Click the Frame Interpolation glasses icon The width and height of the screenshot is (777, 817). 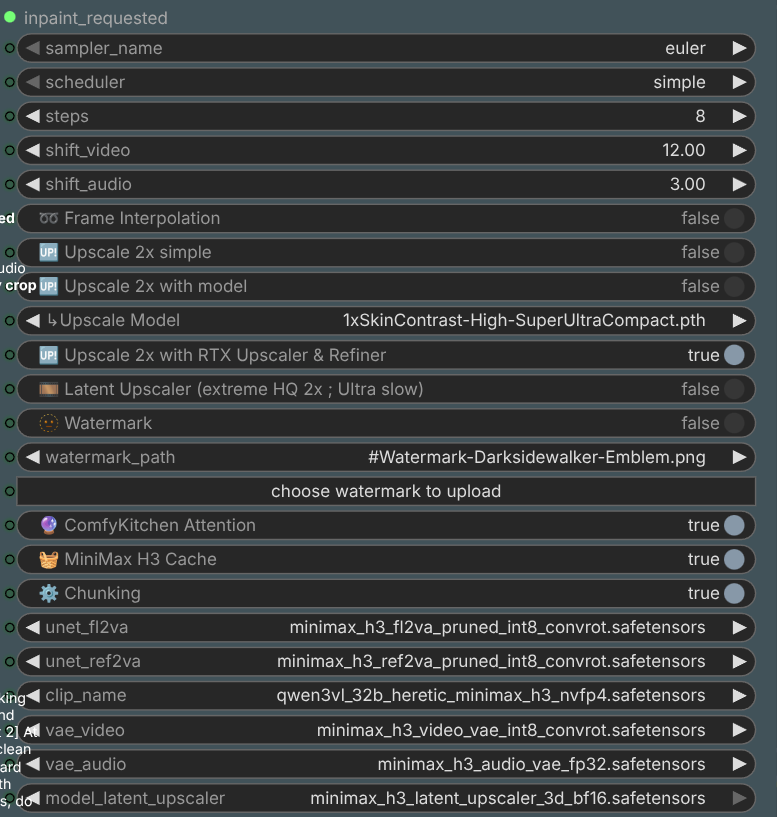point(48,218)
